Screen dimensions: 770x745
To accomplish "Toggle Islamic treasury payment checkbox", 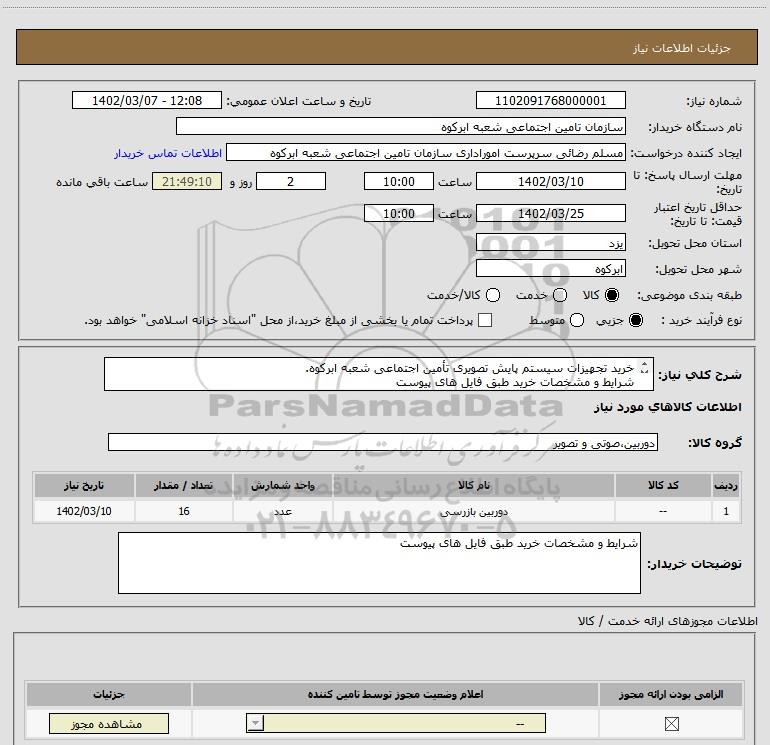I will (x=485, y=320).
